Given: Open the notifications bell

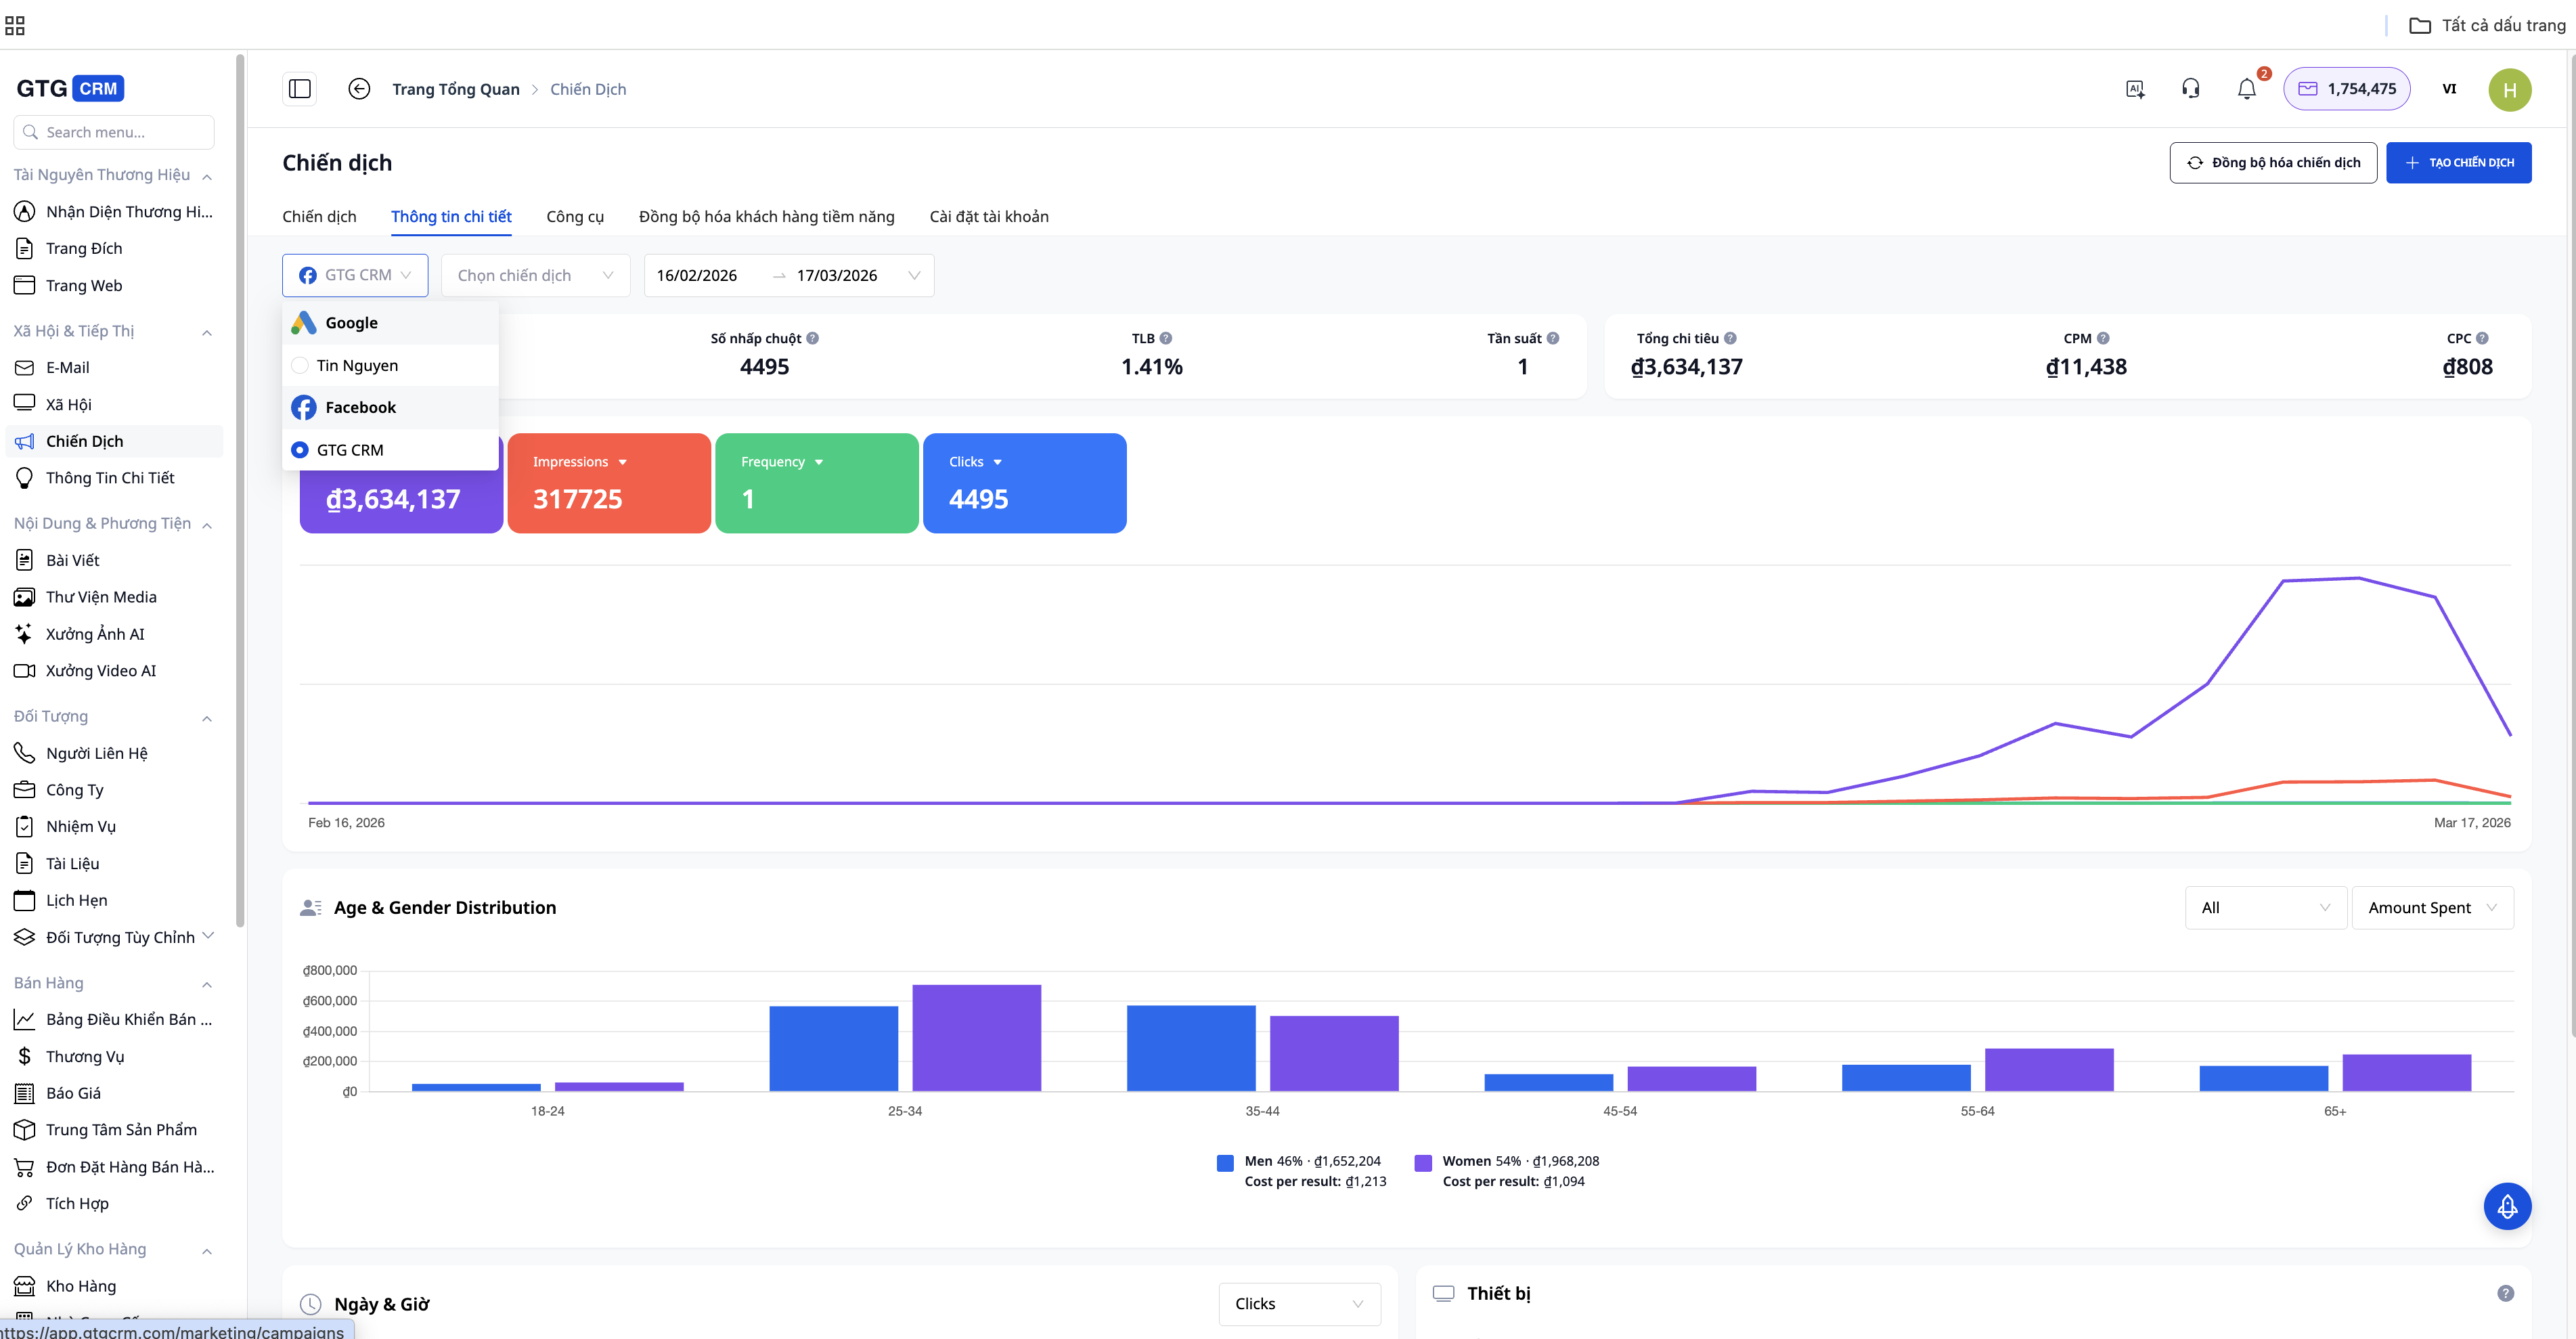Looking at the screenshot, I should click(2246, 89).
